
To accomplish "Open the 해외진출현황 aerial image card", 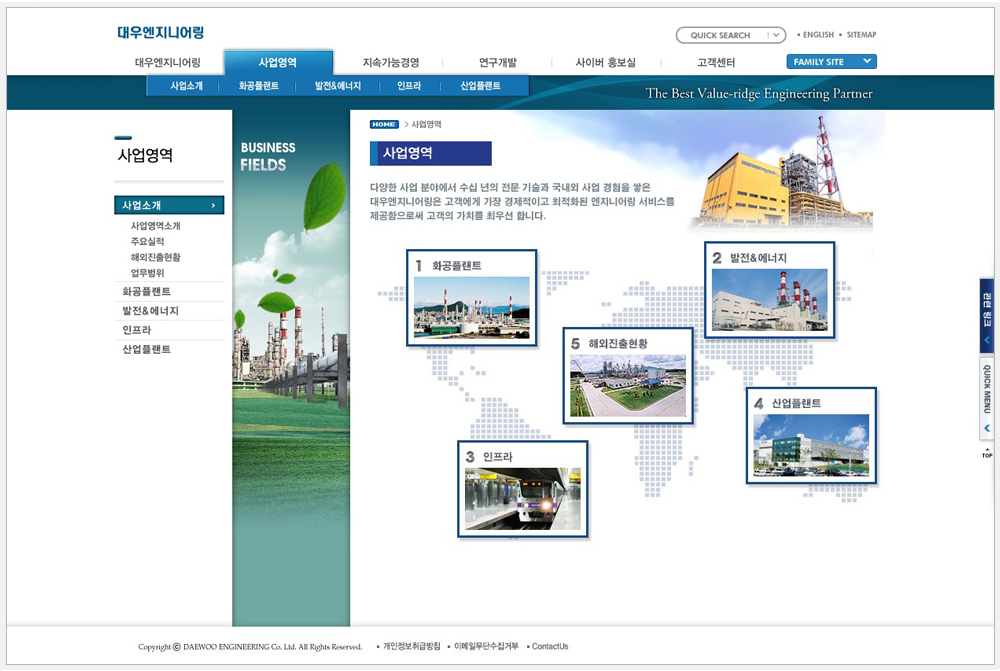I will [x=627, y=376].
